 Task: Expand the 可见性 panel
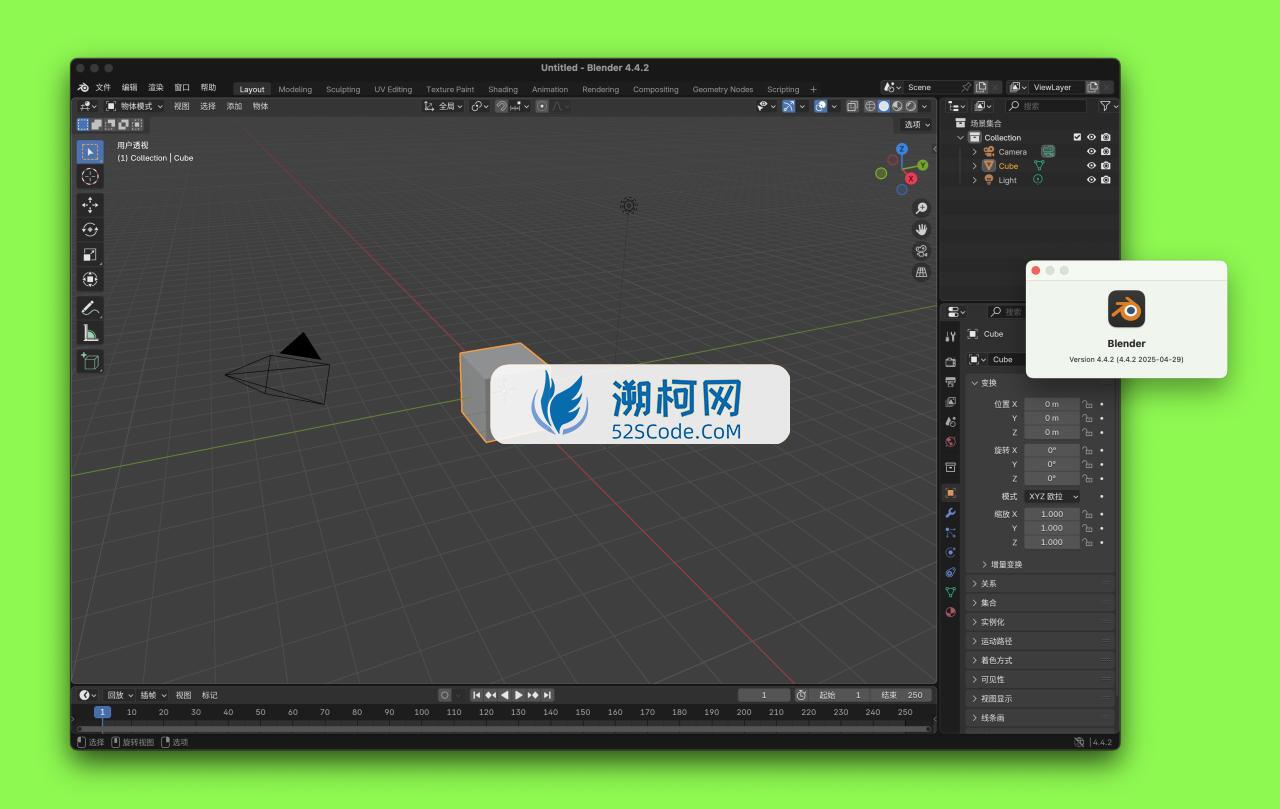click(1040, 679)
